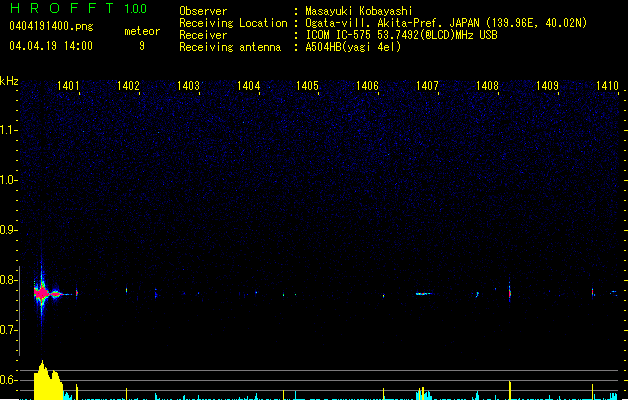Image resolution: width=629 pixels, height=400 pixels.
Task: Click the Observer field label
Action: click(203, 11)
